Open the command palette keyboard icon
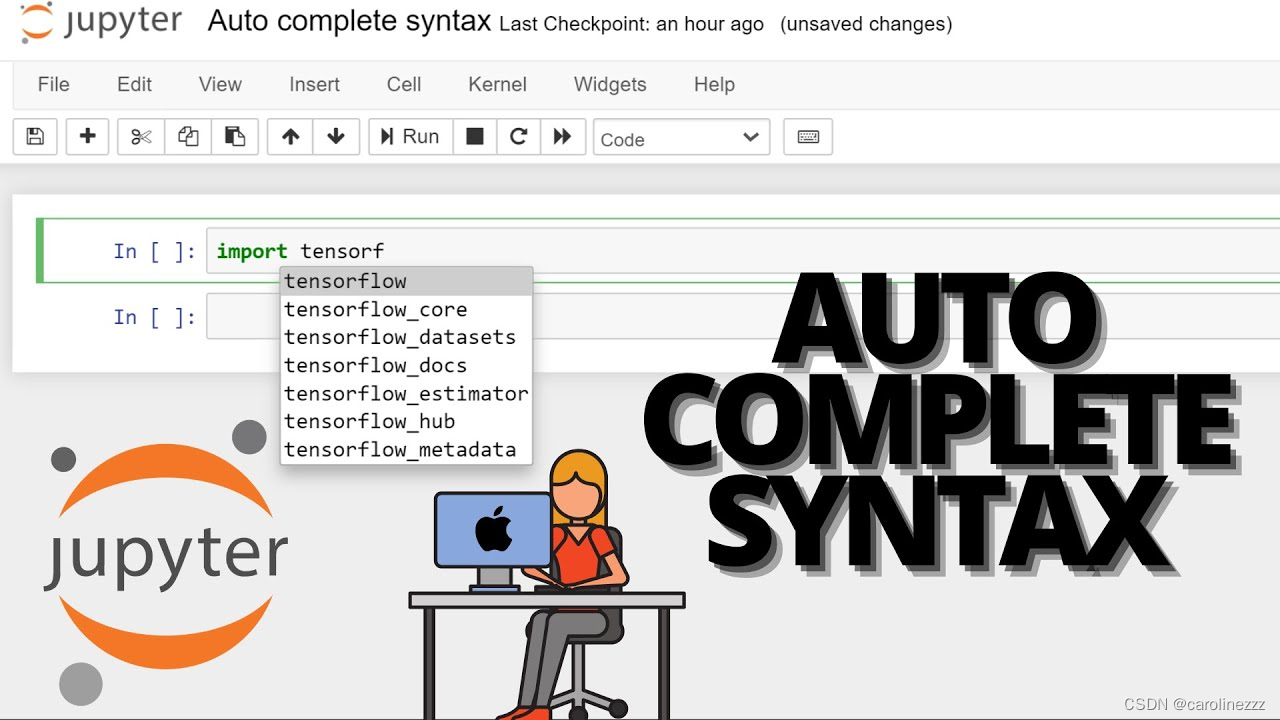This screenshot has height=720, width=1280. point(808,137)
